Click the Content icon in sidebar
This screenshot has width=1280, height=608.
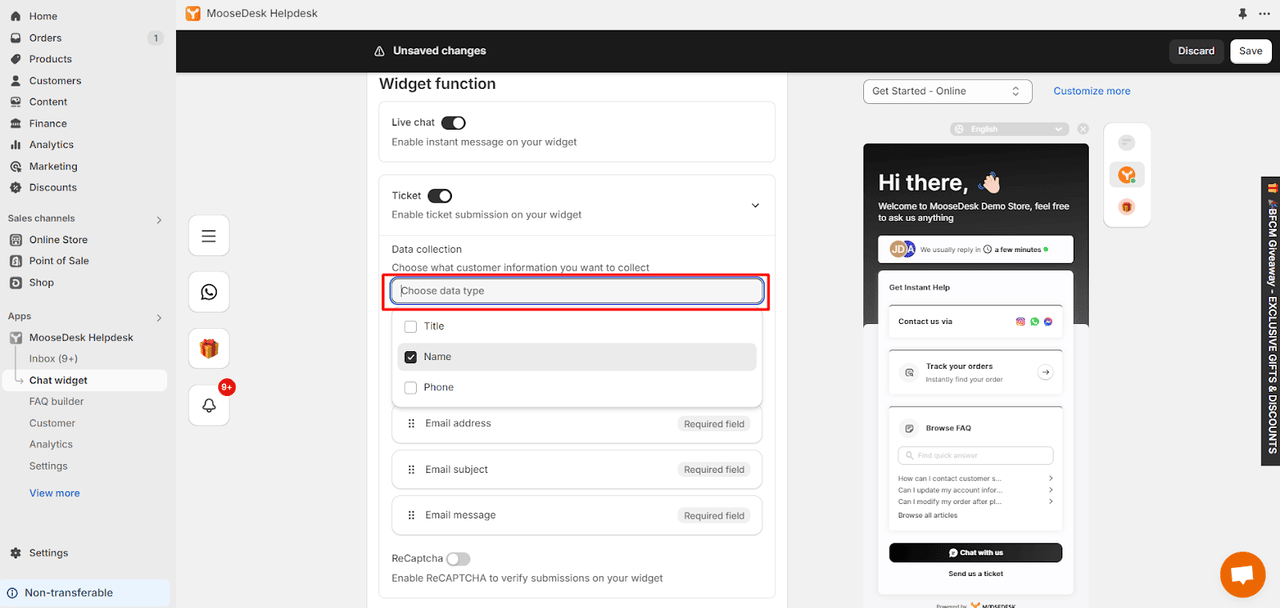15,102
